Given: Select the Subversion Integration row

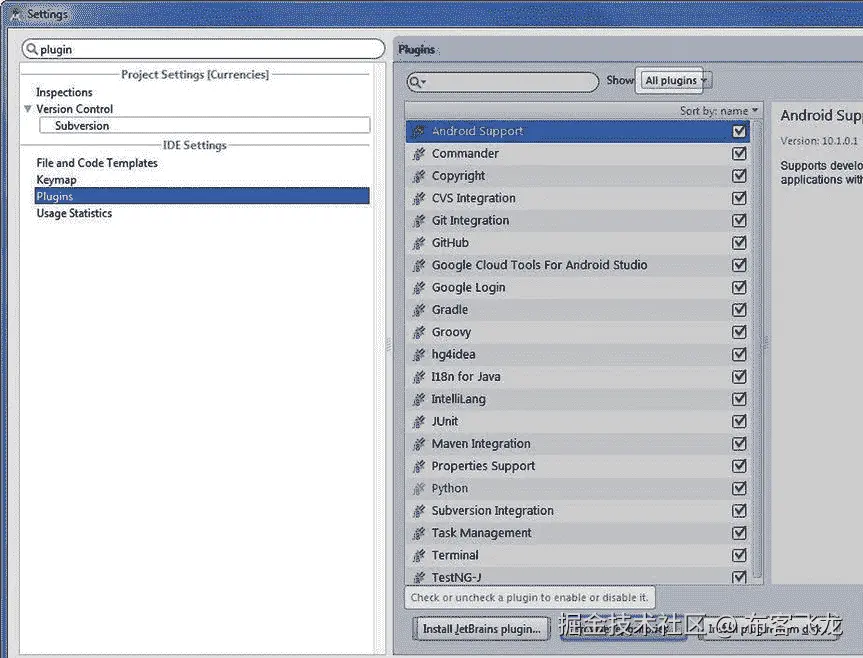Looking at the screenshot, I should pos(577,511).
